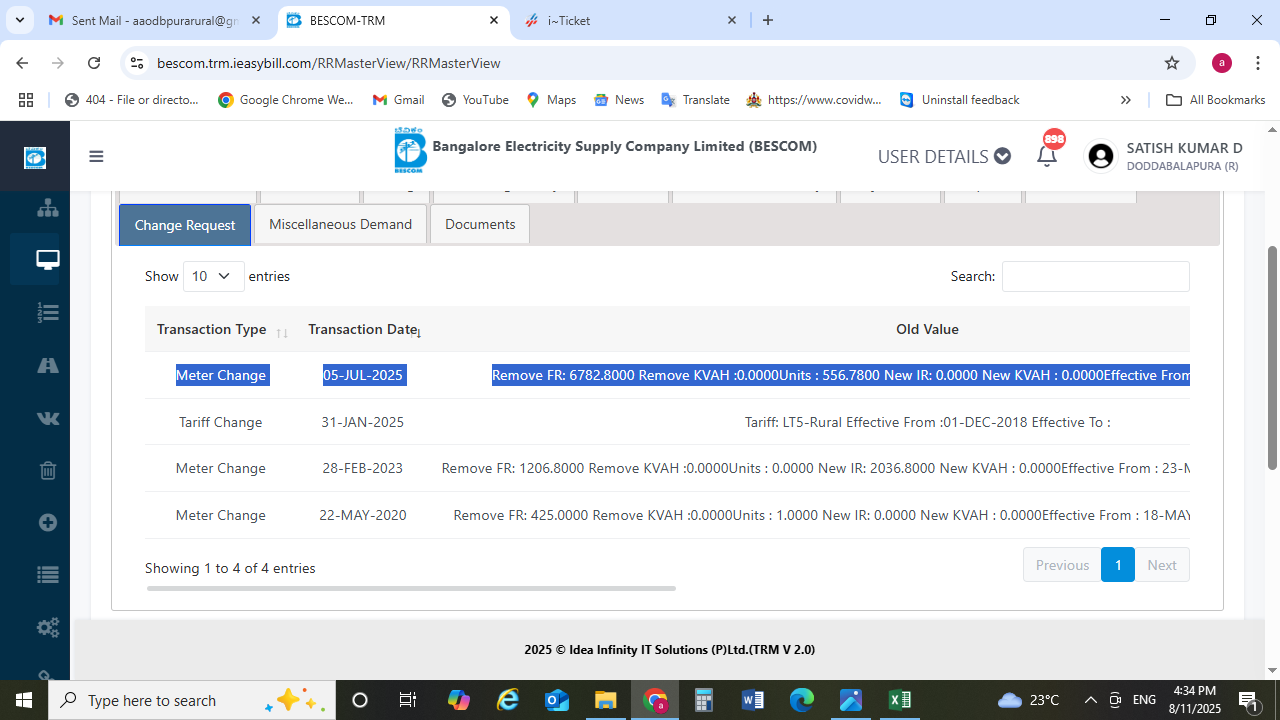Expand hidden bookmarks with the double chevron
Viewport: 1280px width, 720px height.
coord(1125,100)
